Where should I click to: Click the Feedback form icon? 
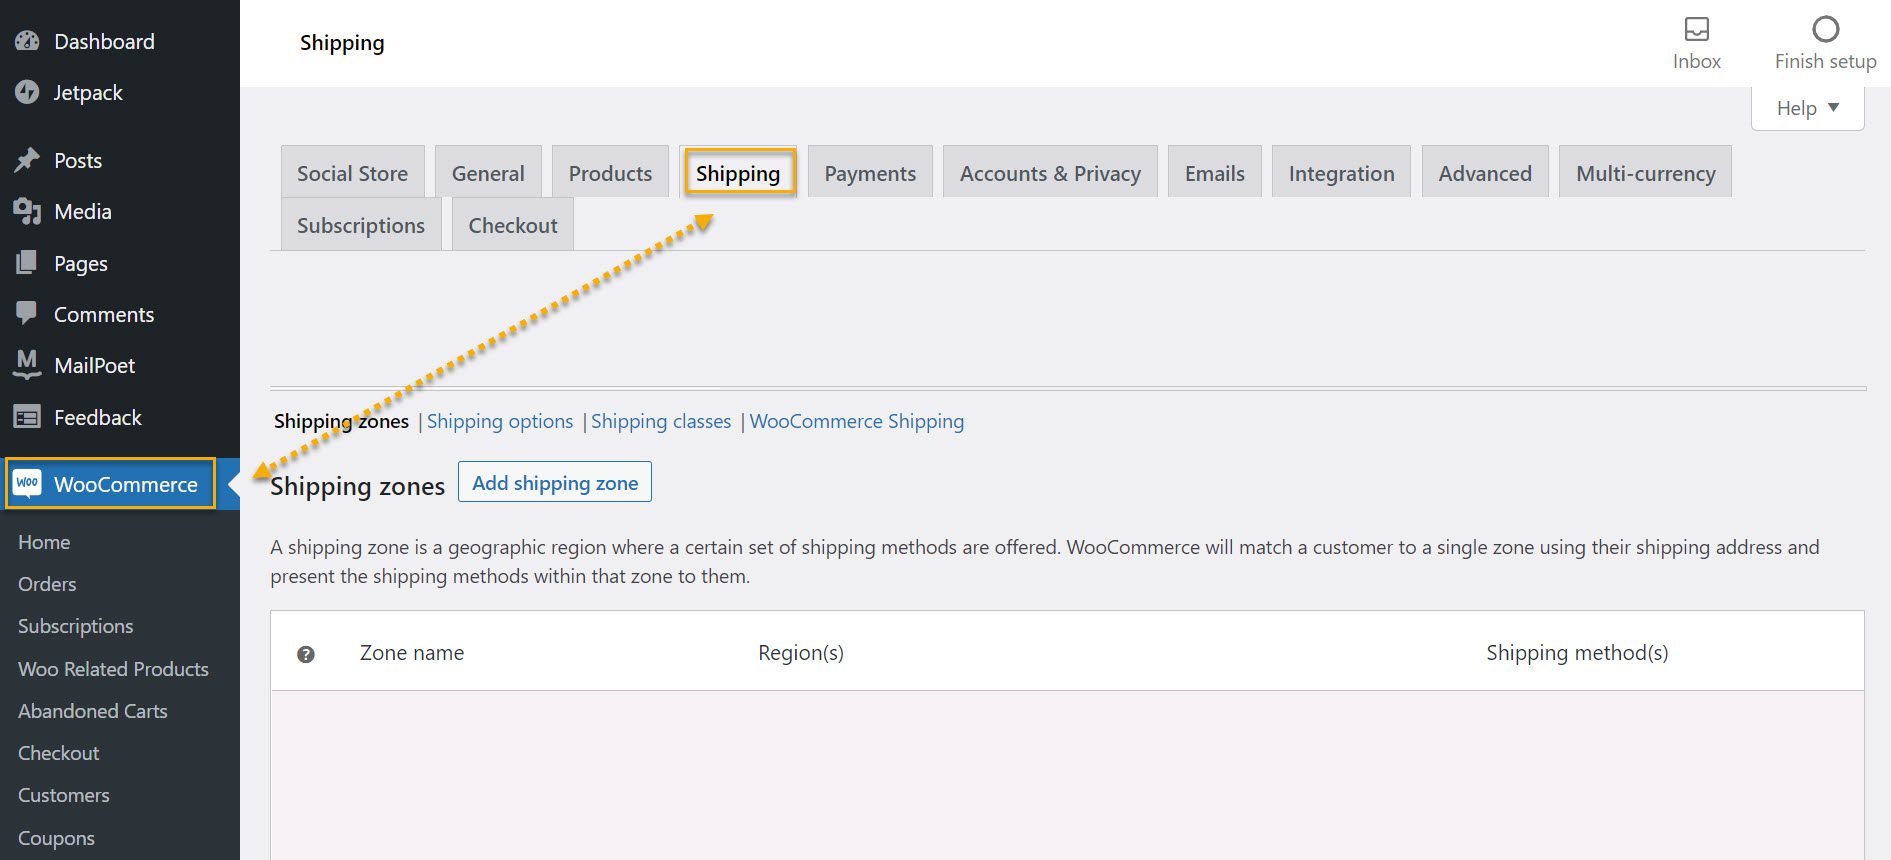pyautogui.click(x=27, y=417)
